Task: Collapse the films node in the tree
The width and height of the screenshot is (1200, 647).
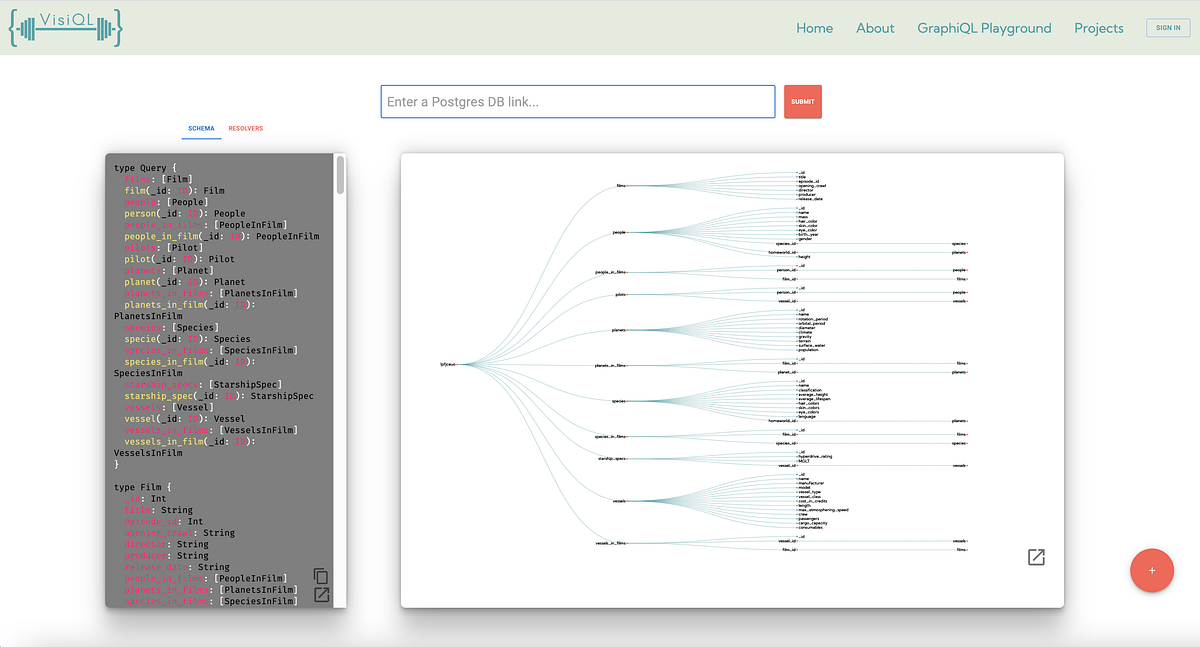Action: (626, 186)
